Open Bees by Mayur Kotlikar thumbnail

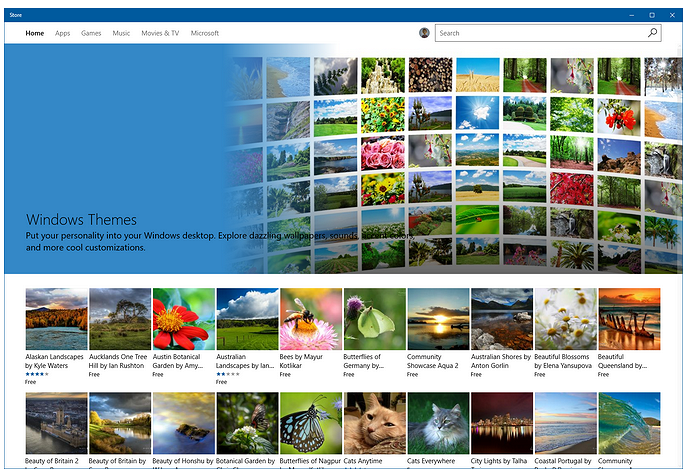pos(311,319)
